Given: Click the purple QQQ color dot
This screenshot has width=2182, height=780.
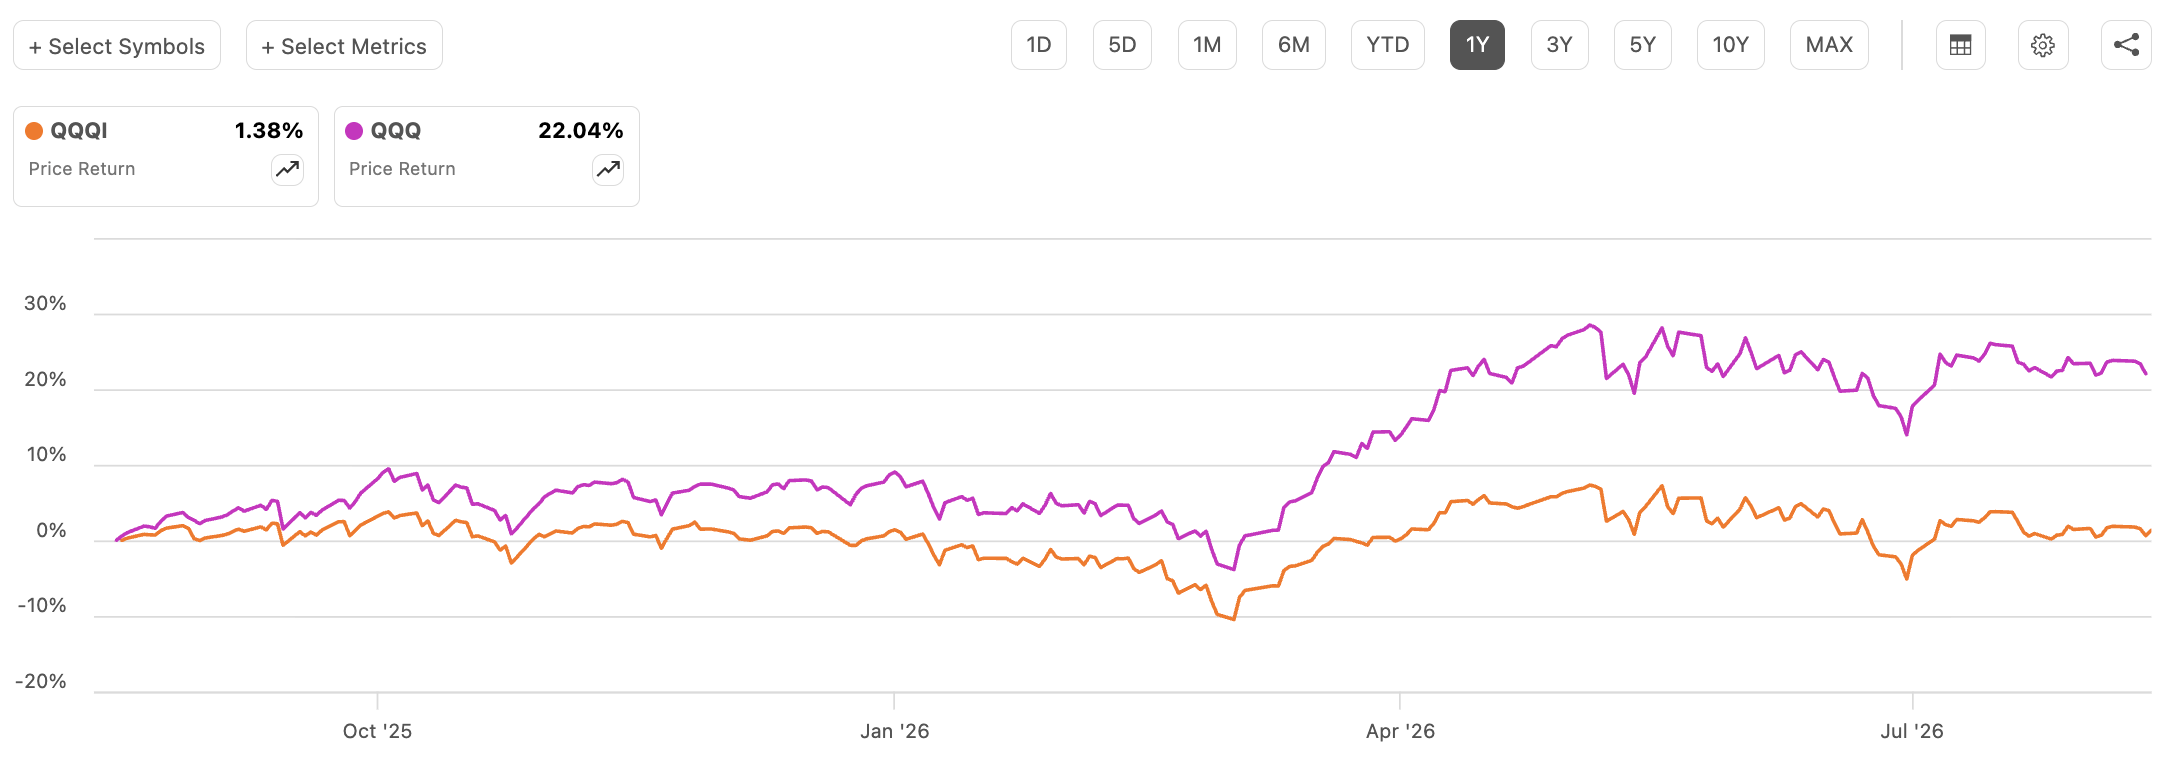Looking at the screenshot, I should pos(354,131).
